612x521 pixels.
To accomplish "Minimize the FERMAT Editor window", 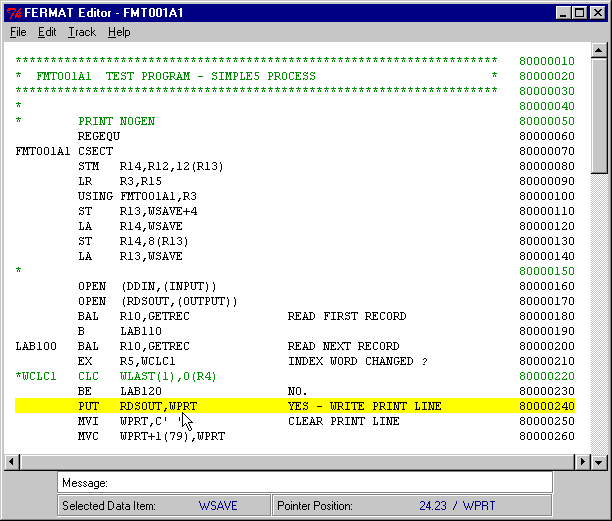I will pyautogui.click(x=563, y=13).
